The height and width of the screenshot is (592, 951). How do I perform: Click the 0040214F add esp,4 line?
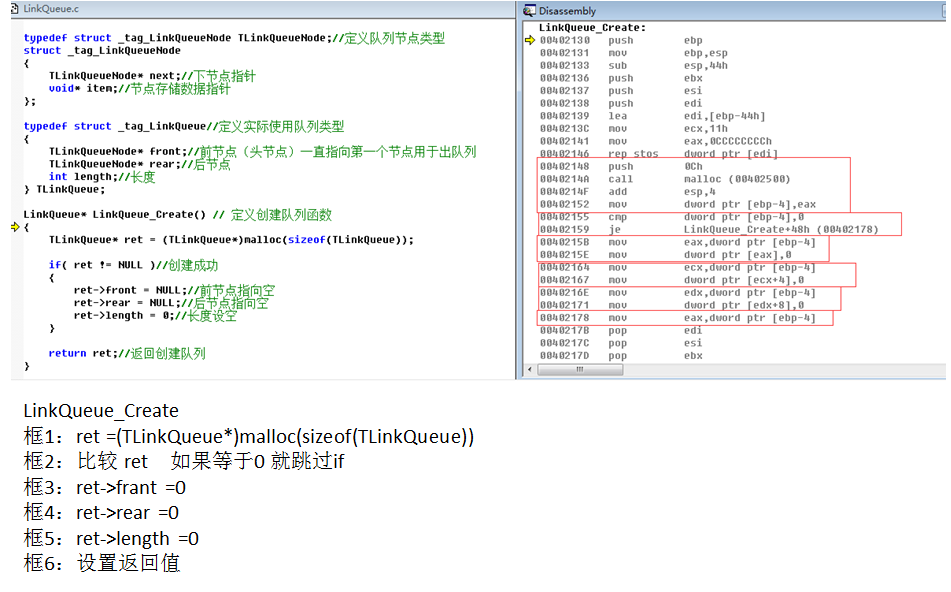pyautogui.click(x=628, y=192)
